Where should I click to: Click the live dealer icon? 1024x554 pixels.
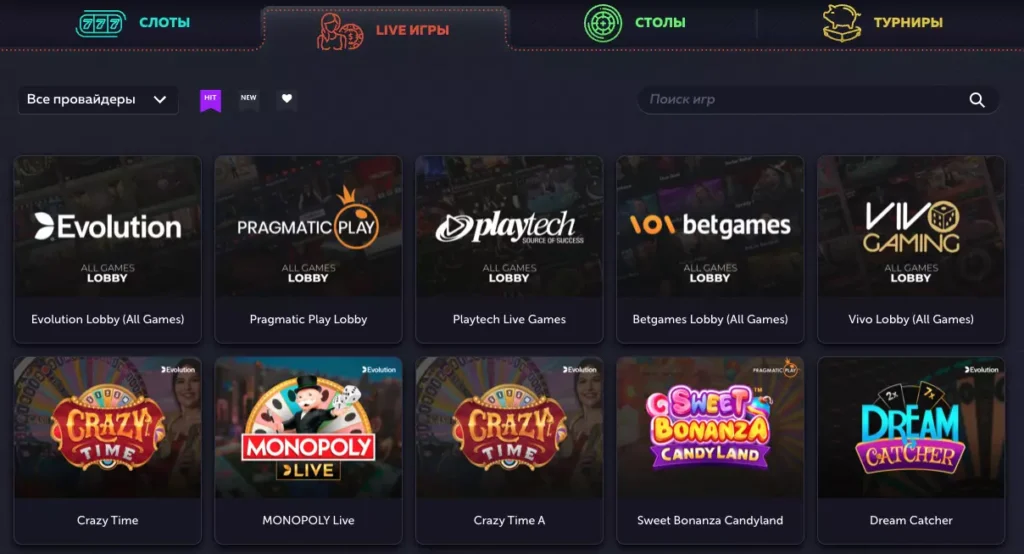pyautogui.click(x=340, y=31)
